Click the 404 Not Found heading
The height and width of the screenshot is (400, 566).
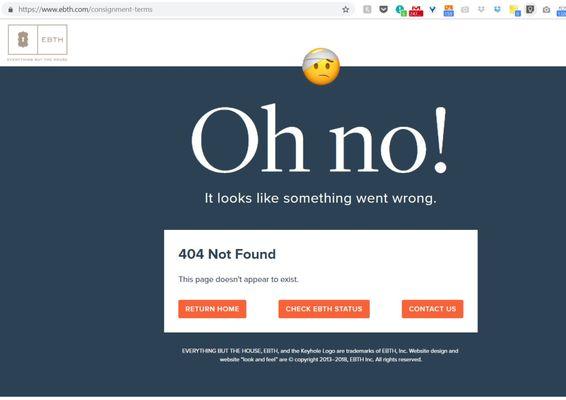(227, 254)
